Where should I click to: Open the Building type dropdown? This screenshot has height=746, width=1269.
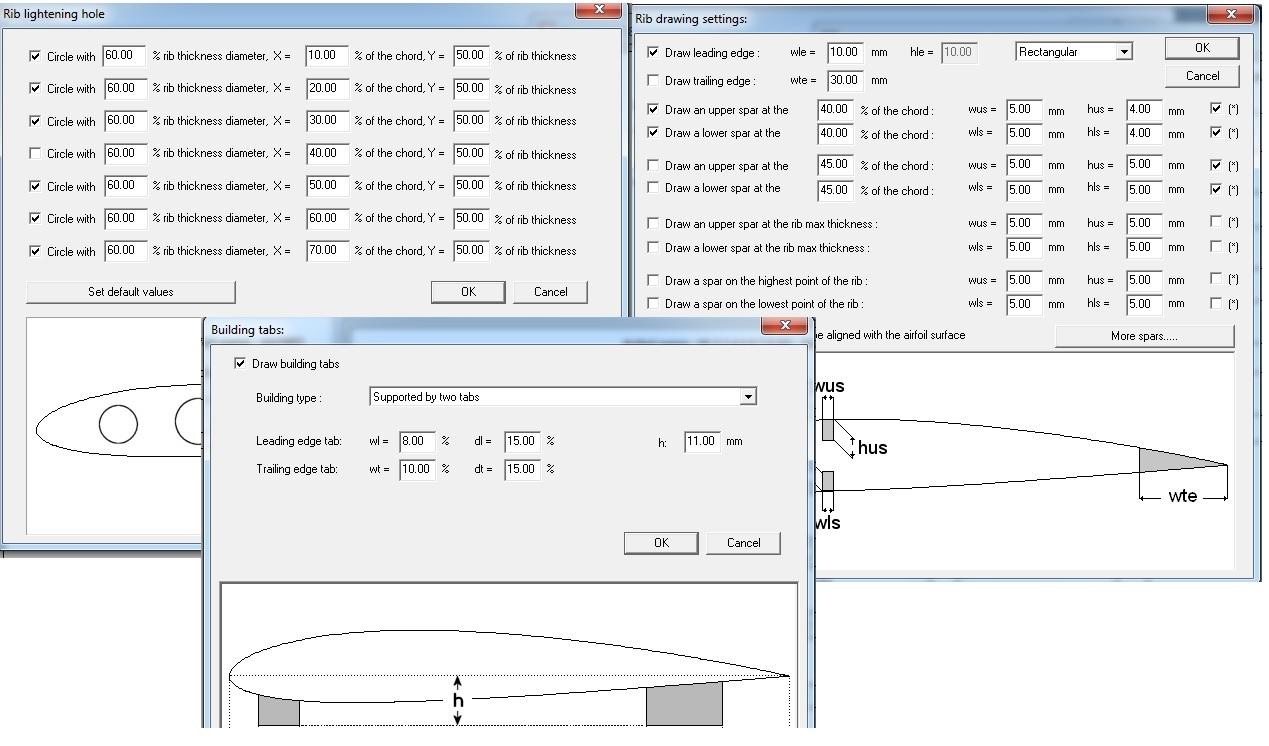point(747,397)
